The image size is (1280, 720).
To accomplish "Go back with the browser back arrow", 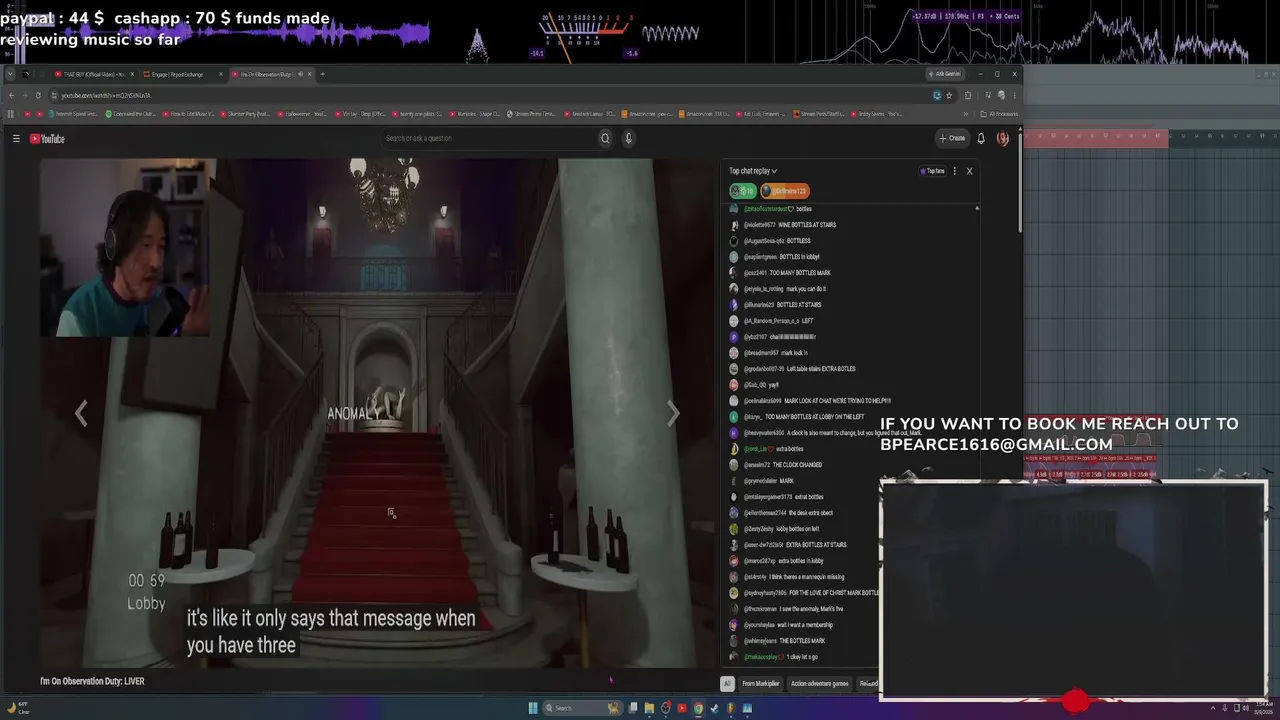I will [11, 95].
